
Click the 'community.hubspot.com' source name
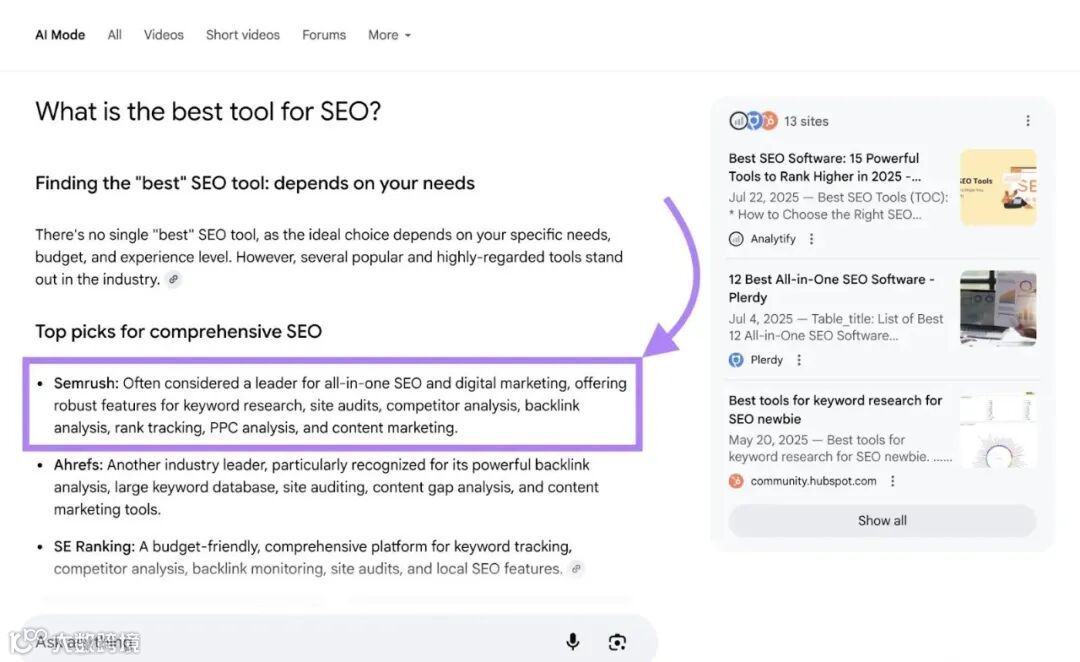pyautogui.click(x=813, y=481)
